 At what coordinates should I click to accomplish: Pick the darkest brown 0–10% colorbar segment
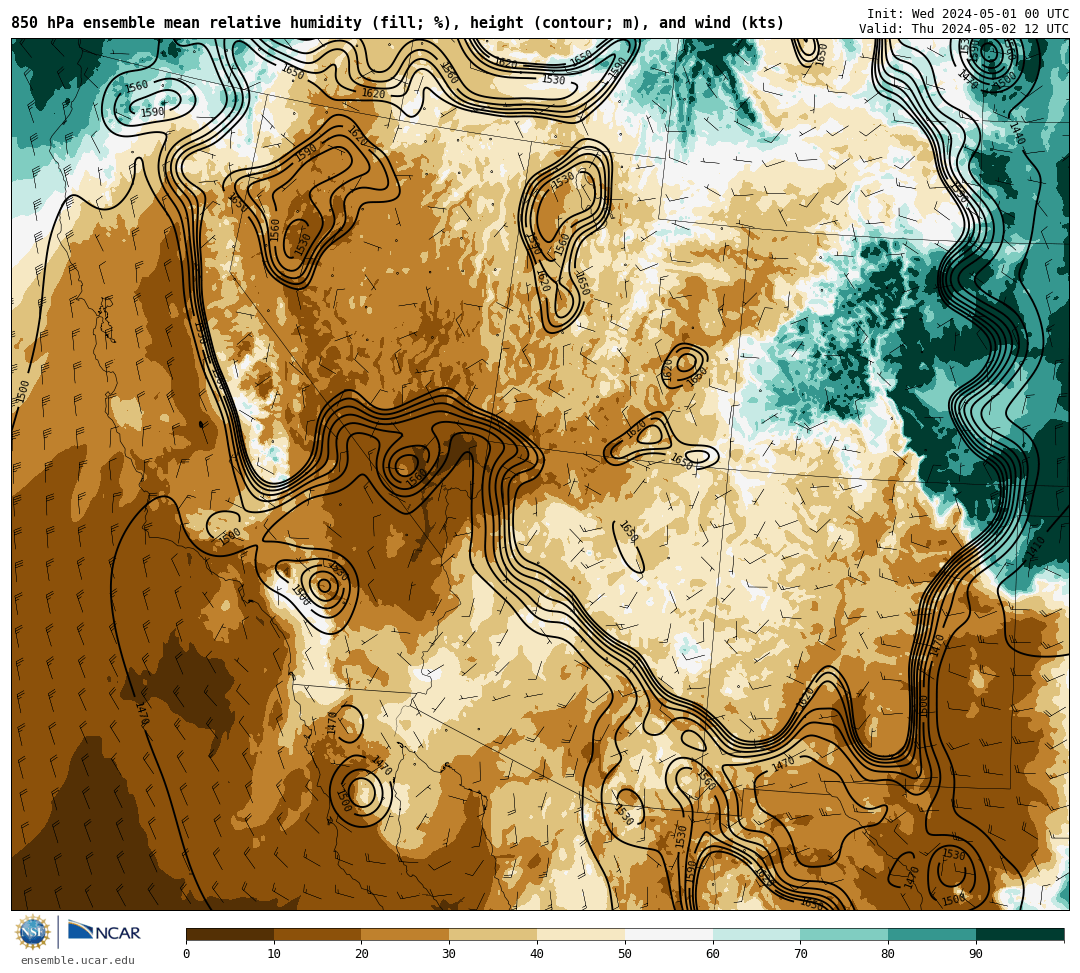click(230, 934)
